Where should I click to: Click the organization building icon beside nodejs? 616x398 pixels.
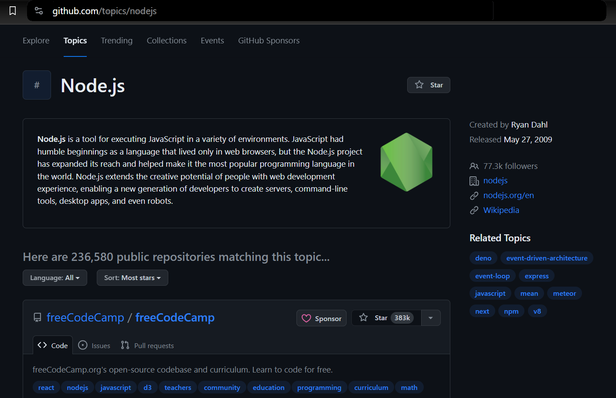pyautogui.click(x=474, y=181)
